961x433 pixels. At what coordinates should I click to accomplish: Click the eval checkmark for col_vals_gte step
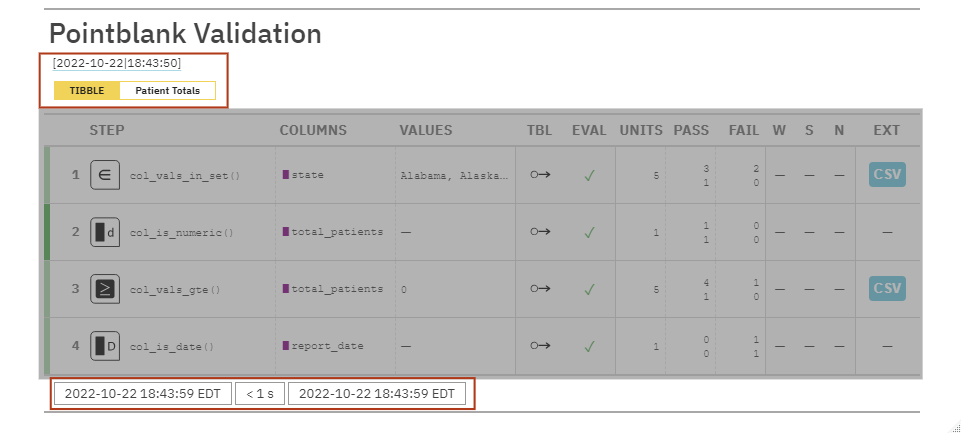click(590, 290)
